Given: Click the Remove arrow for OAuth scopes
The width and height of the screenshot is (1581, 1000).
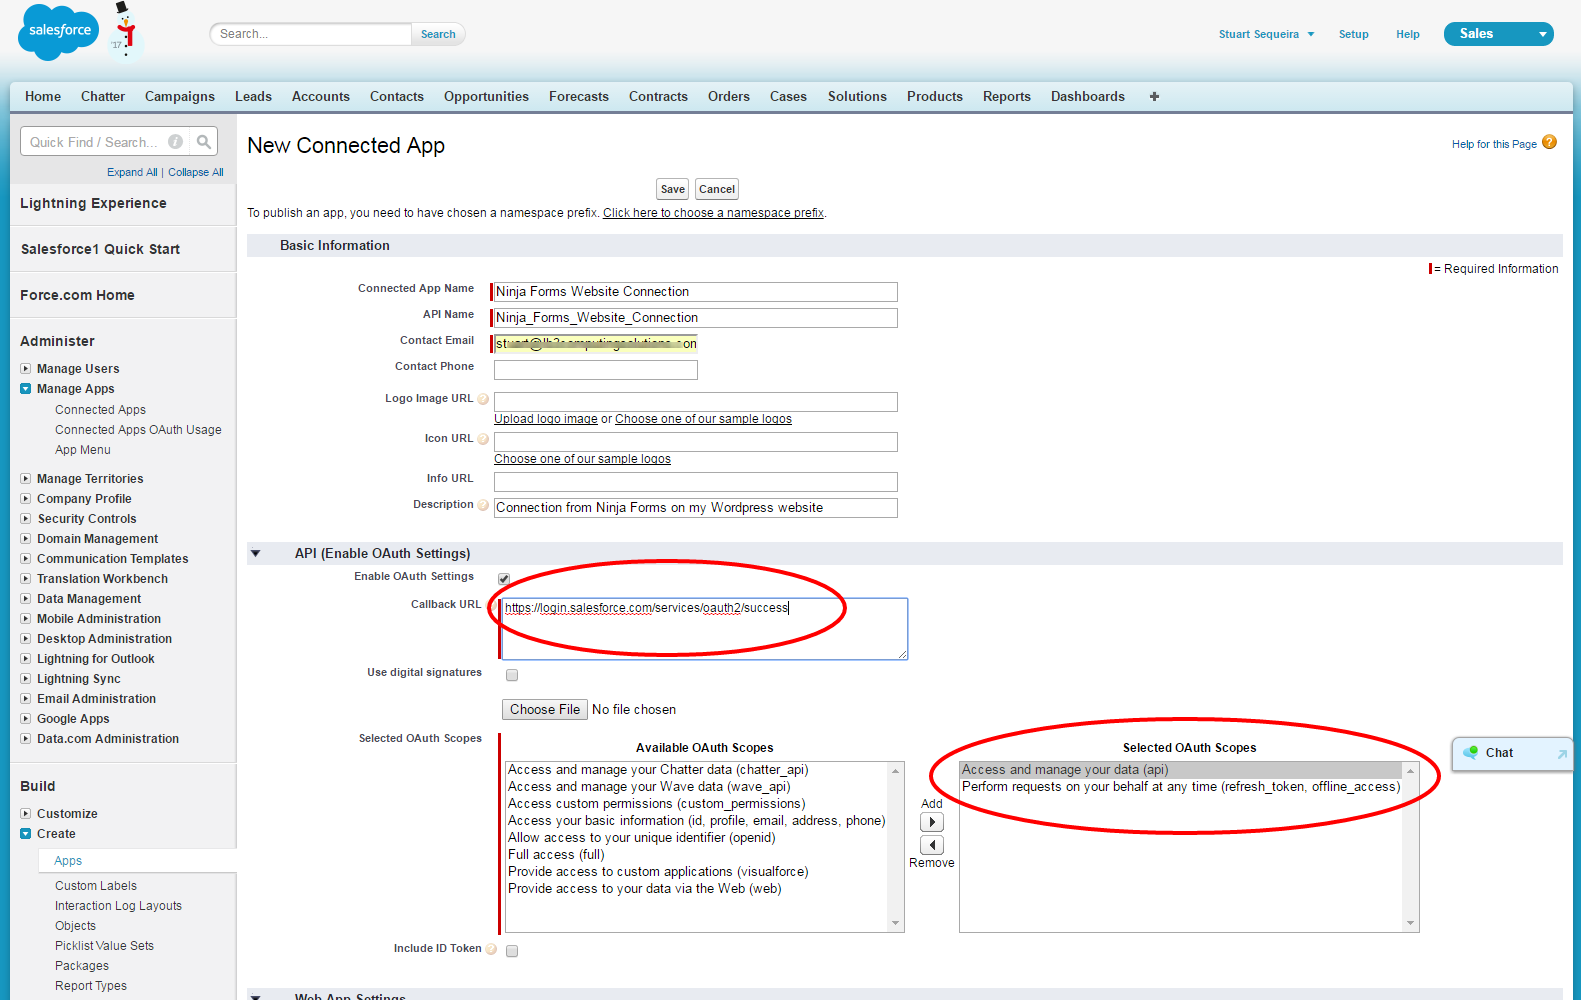Looking at the screenshot, I should click(931, 845).
